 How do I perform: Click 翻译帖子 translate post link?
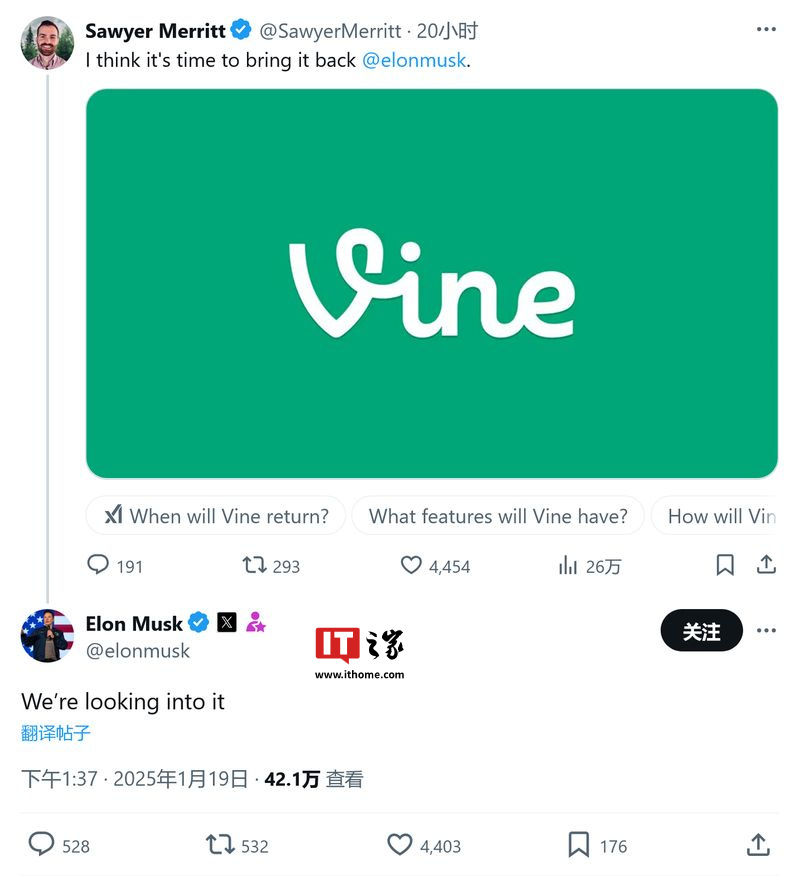tap(55, 732)
